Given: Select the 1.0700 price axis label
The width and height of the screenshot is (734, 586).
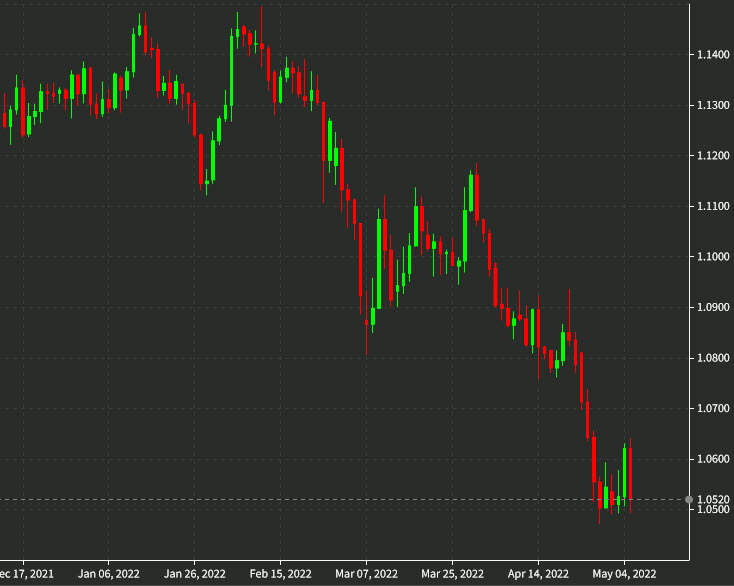Looking at the screenshot, I should point(713,409).
